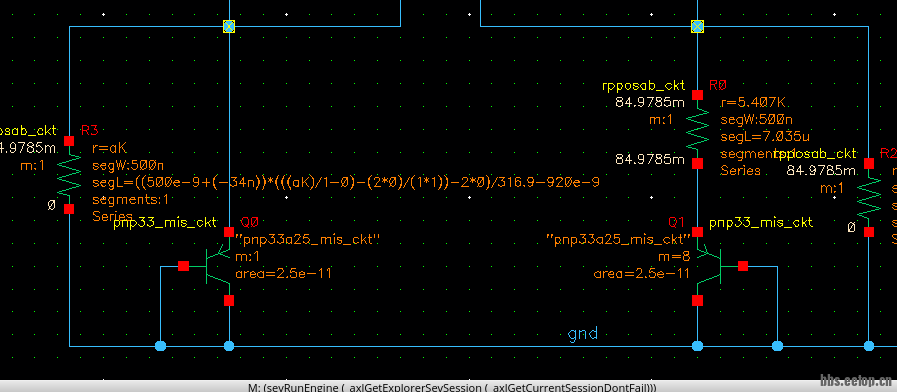Click the yellow crossed pin marker above R0
The width and height of the screenshot is (897, 392).
click(697, 26)
